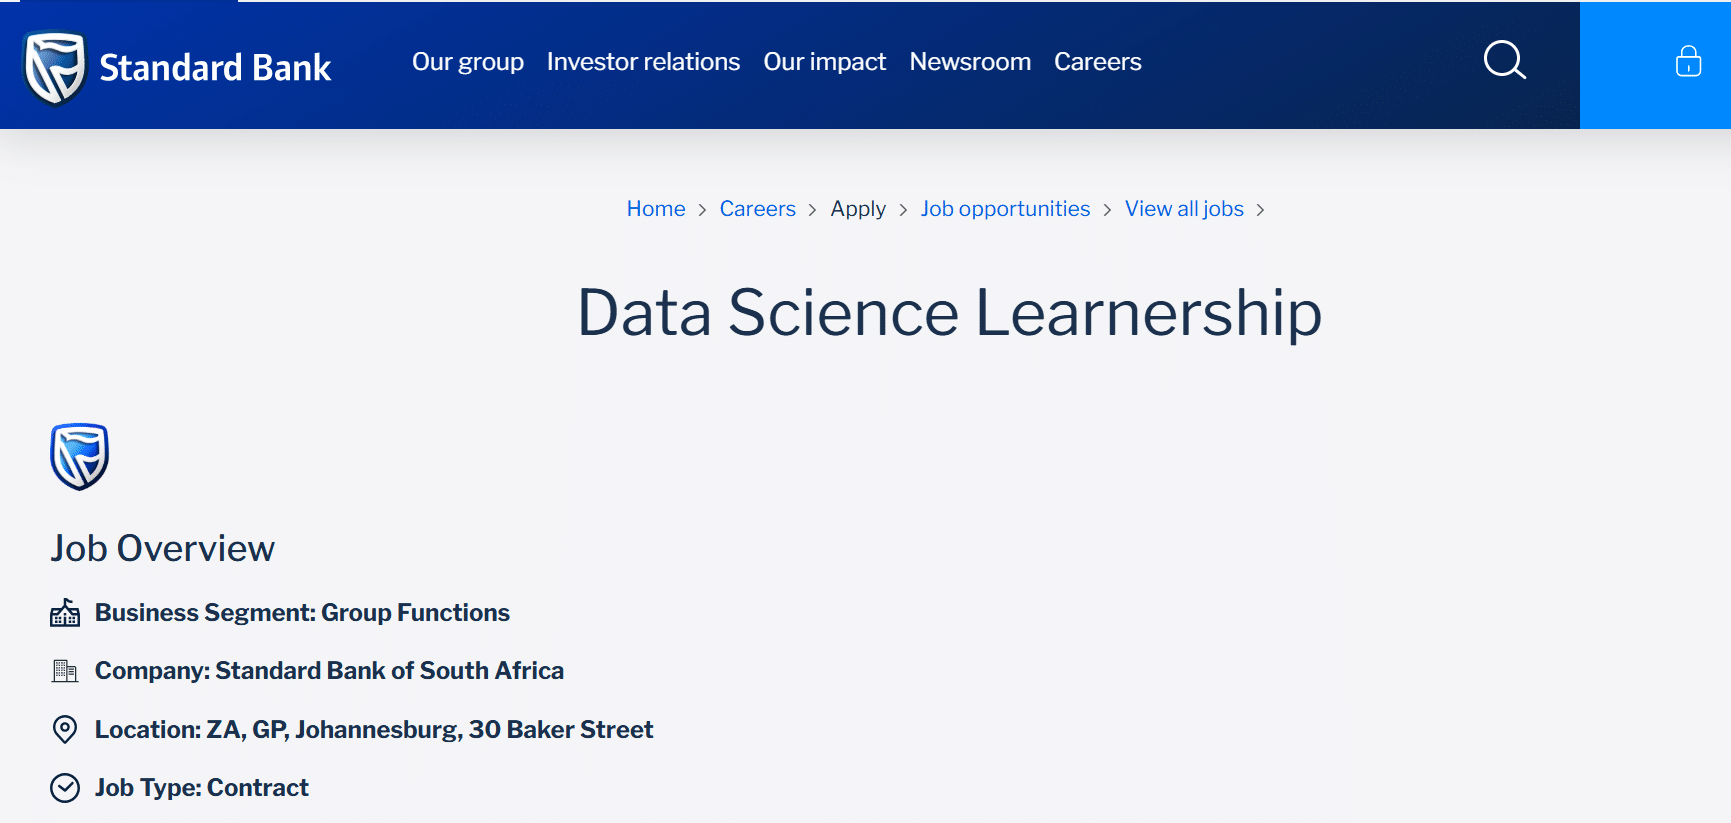Screen dimensions: 1731x823
Task: Go to Home breadcrumb link
Action: (656, 209)
